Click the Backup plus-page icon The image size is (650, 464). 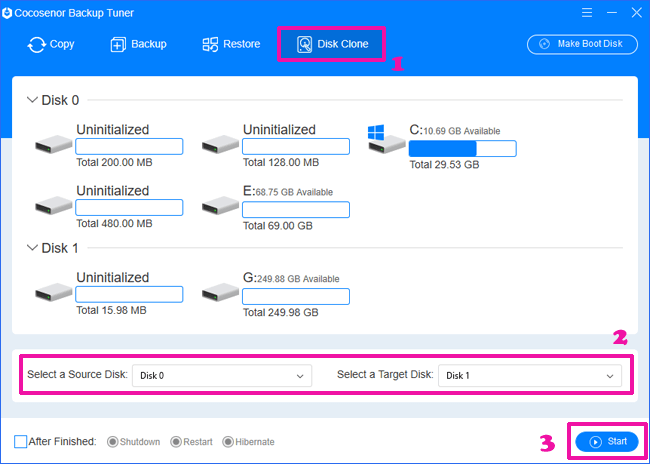coord(118,44)
